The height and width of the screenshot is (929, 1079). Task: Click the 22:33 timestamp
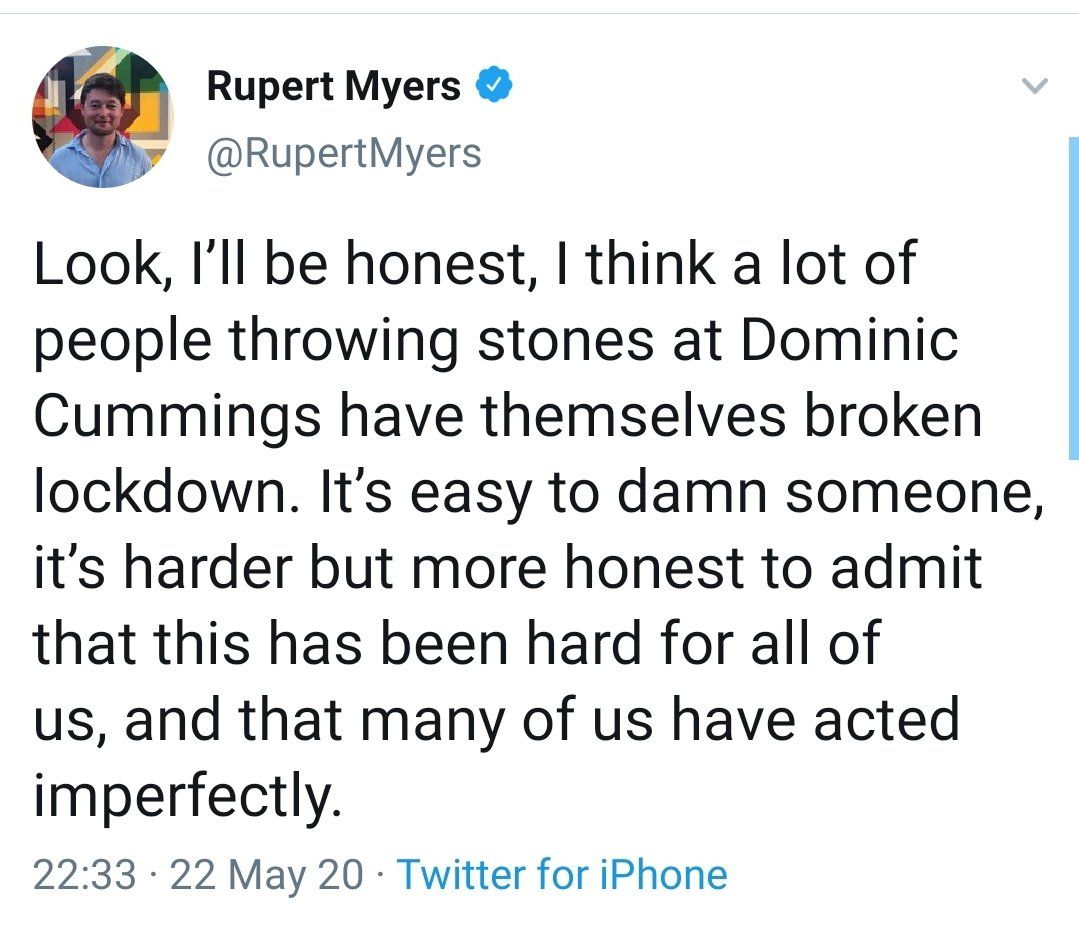[85, 875]
